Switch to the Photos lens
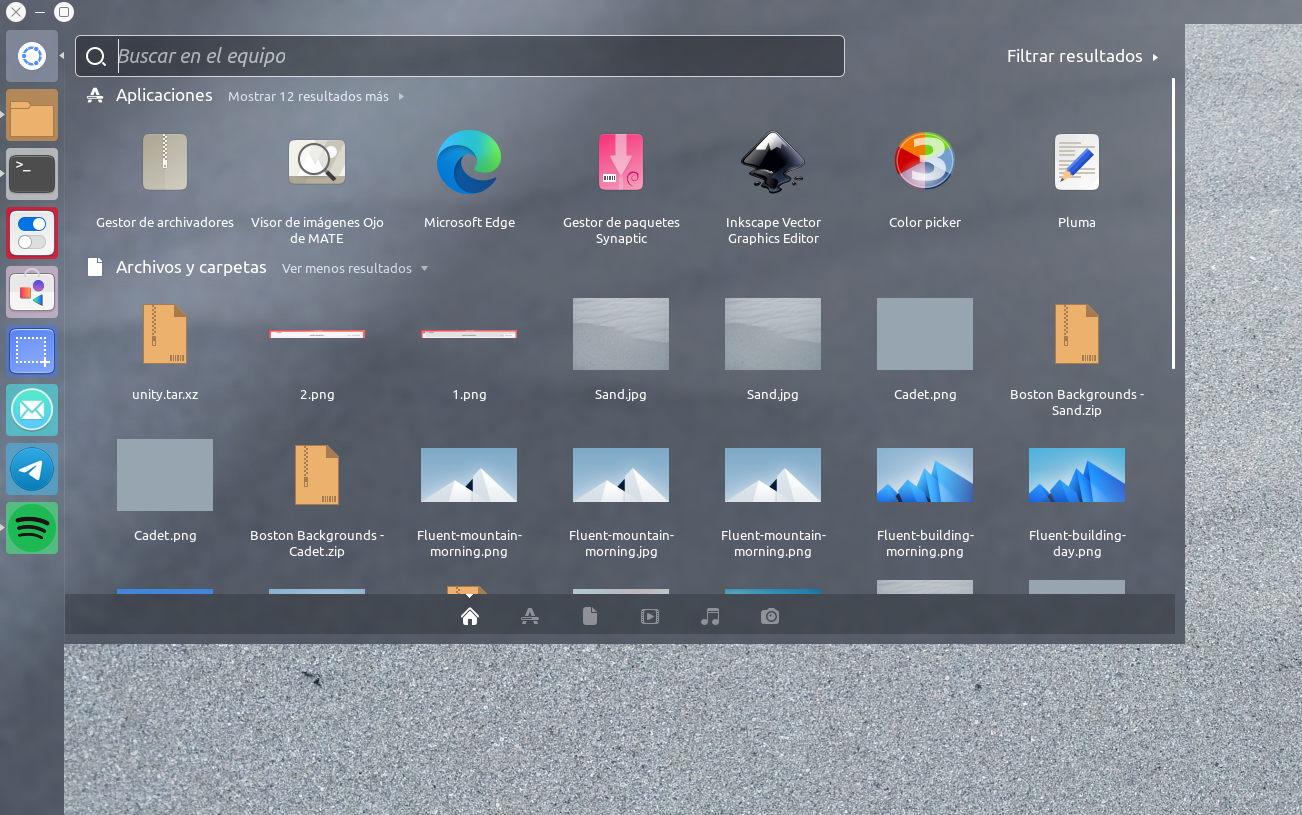 770,616
